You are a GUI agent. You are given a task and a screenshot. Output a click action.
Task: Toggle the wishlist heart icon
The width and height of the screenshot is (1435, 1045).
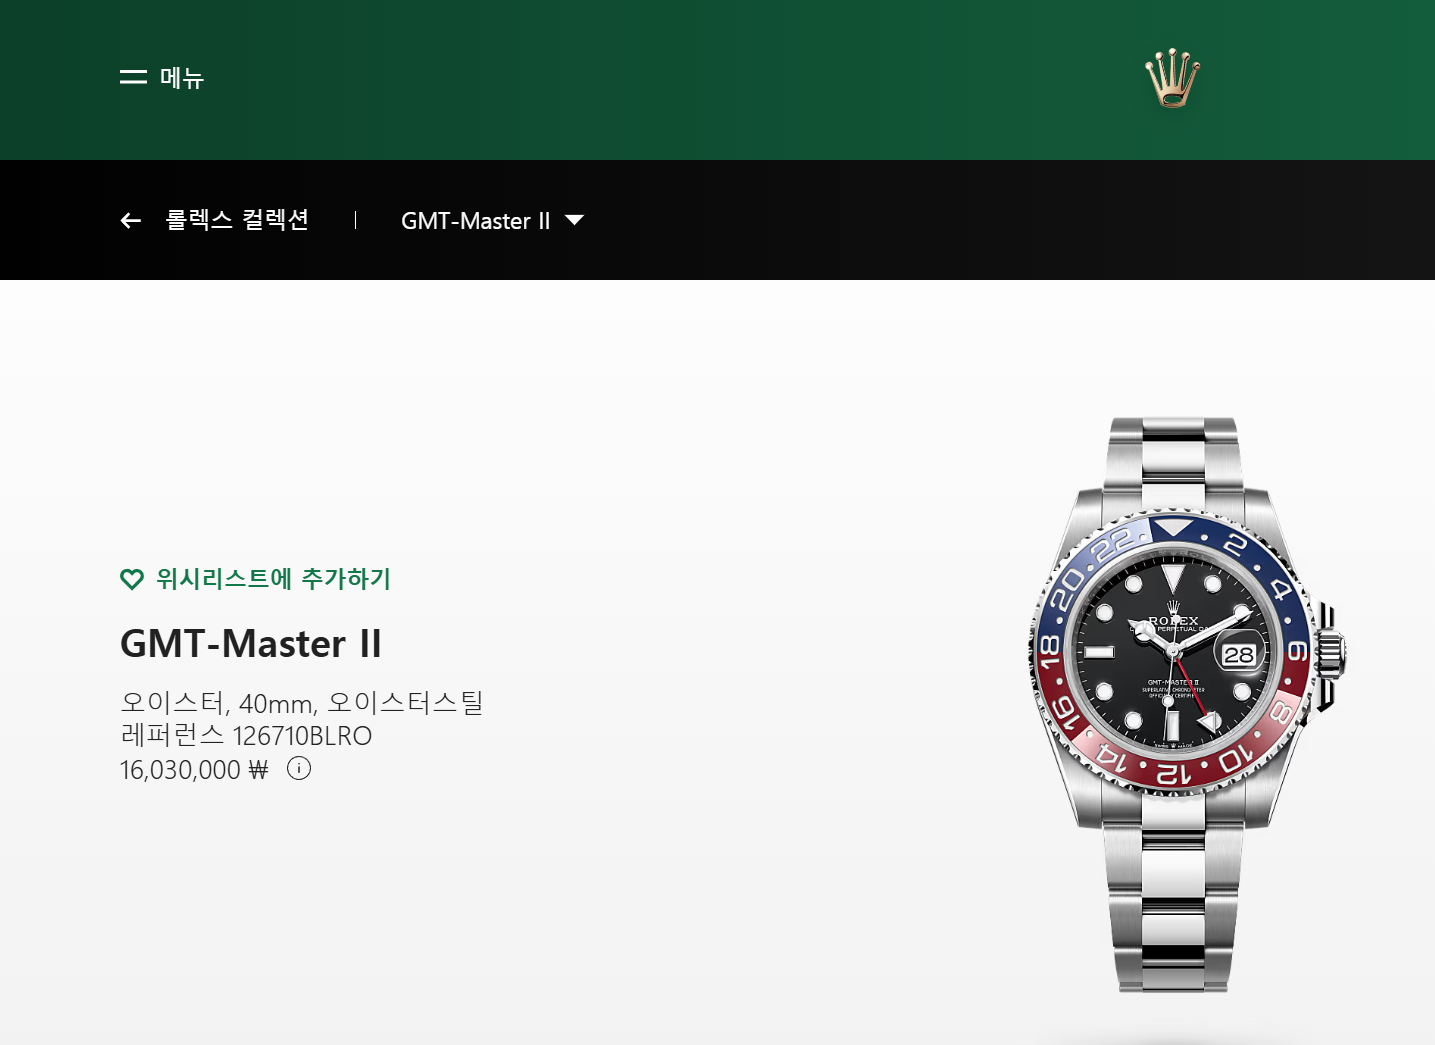[x=132, y=579]
